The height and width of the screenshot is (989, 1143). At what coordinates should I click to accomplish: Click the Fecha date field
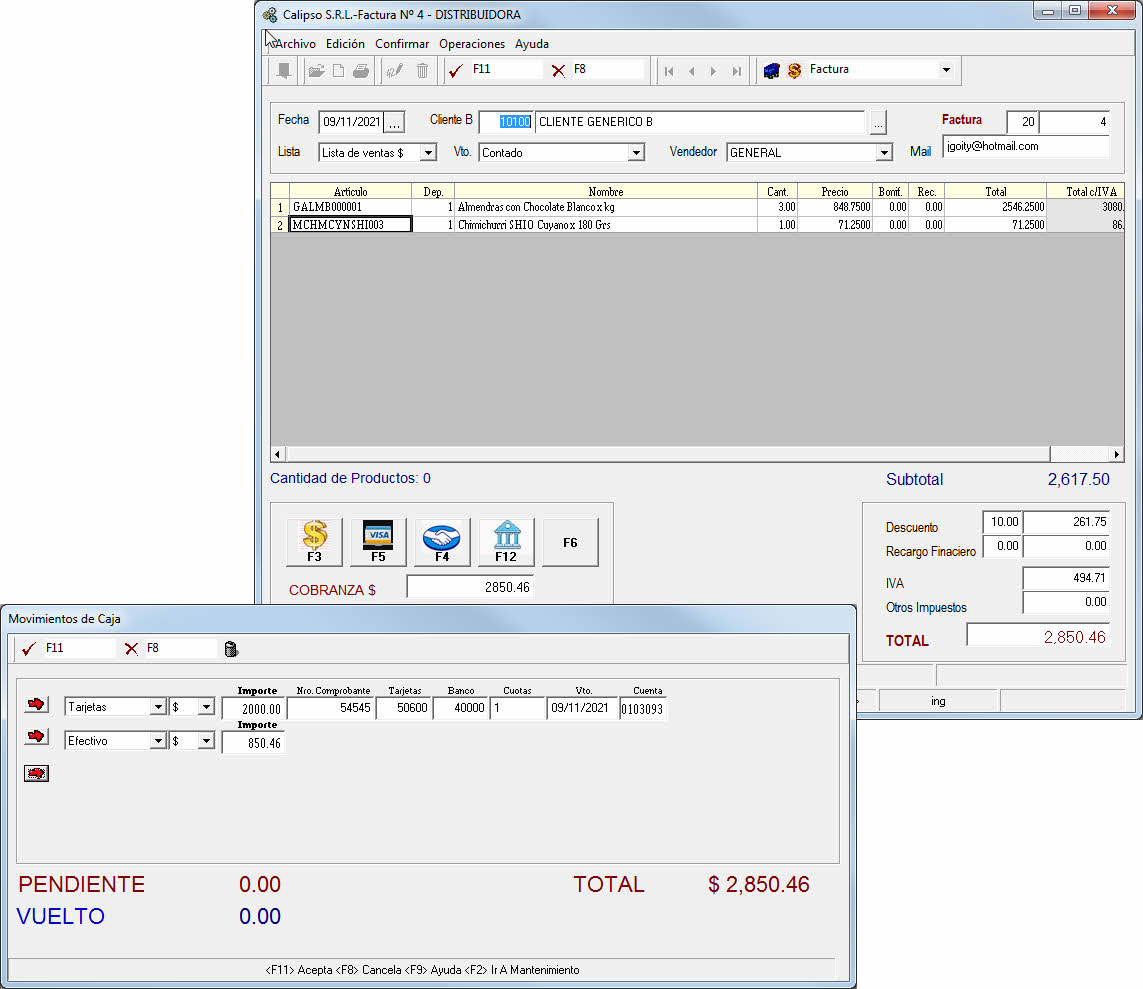pos(352,122)
